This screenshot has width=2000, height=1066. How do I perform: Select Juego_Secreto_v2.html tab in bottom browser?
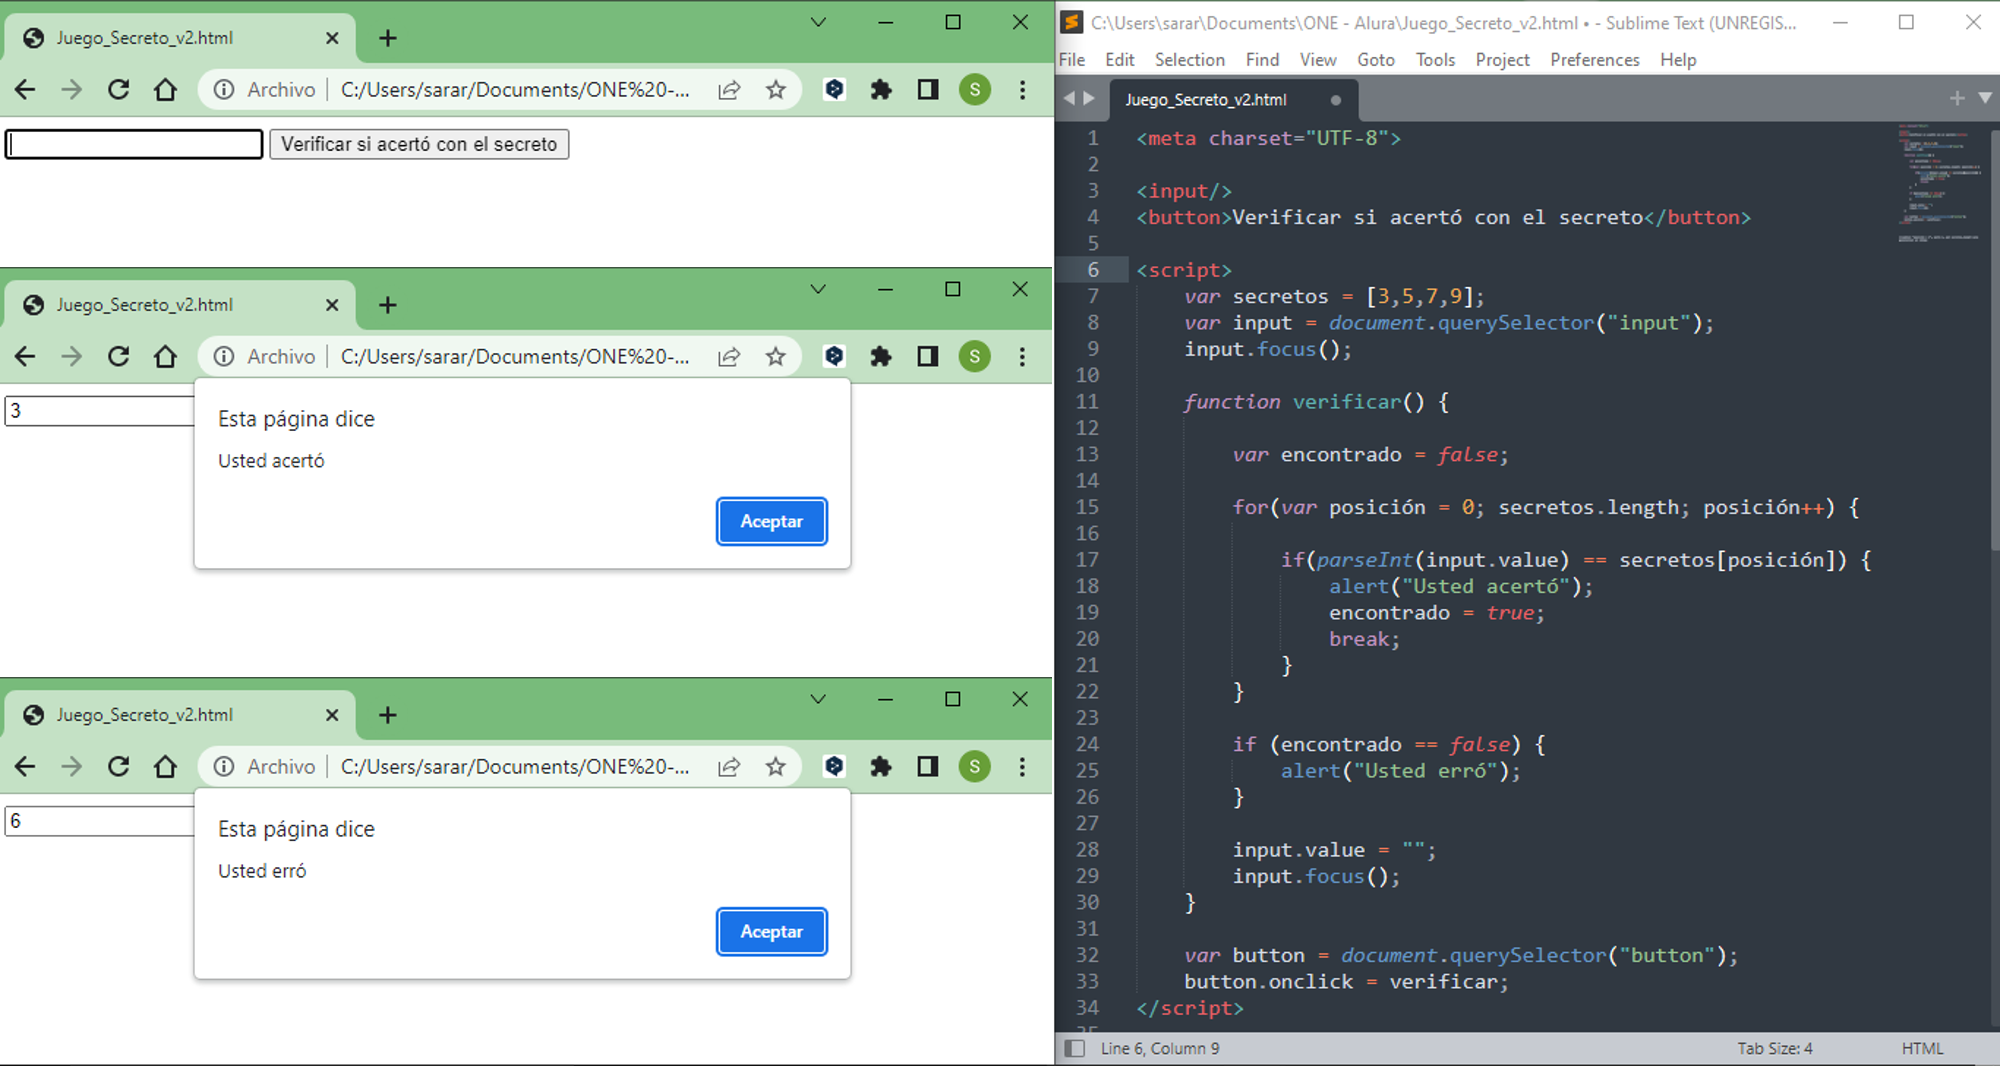pos(180,715)
